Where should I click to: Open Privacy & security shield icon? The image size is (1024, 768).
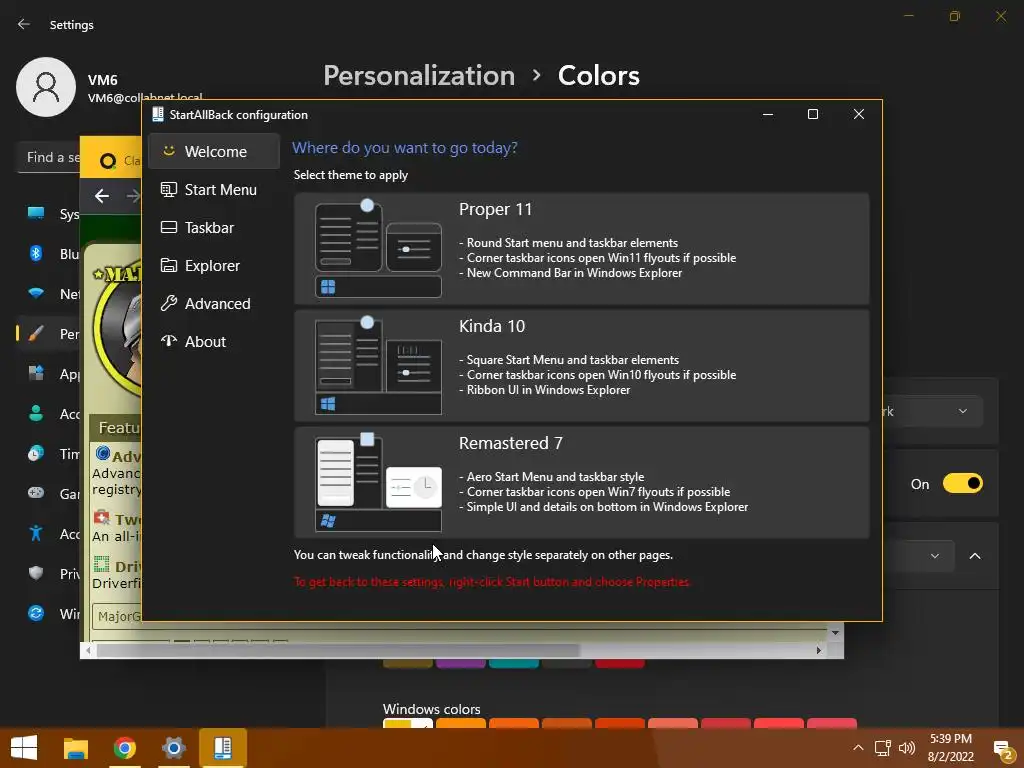point(36,573)
